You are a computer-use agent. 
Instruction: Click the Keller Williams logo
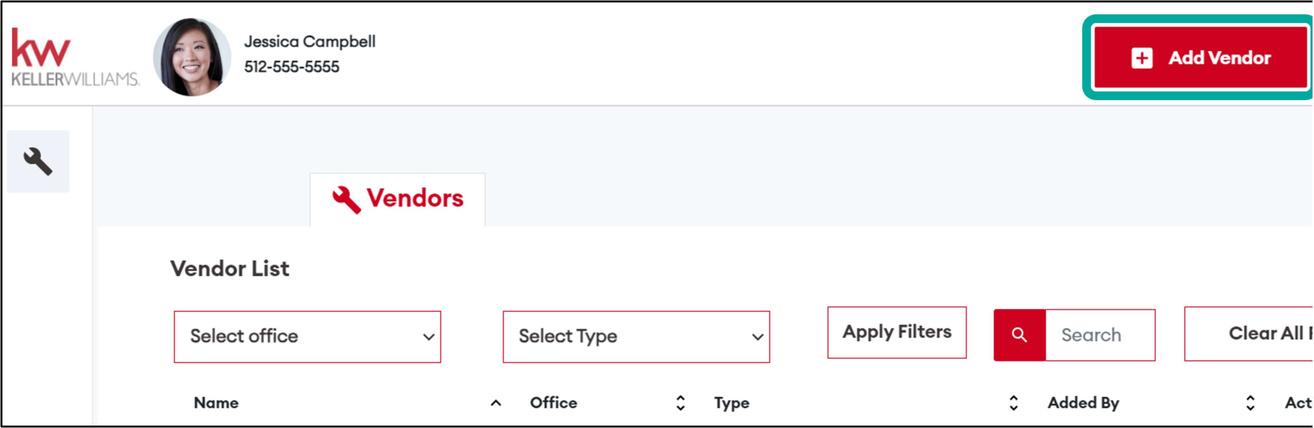click(x=74, y=58)
